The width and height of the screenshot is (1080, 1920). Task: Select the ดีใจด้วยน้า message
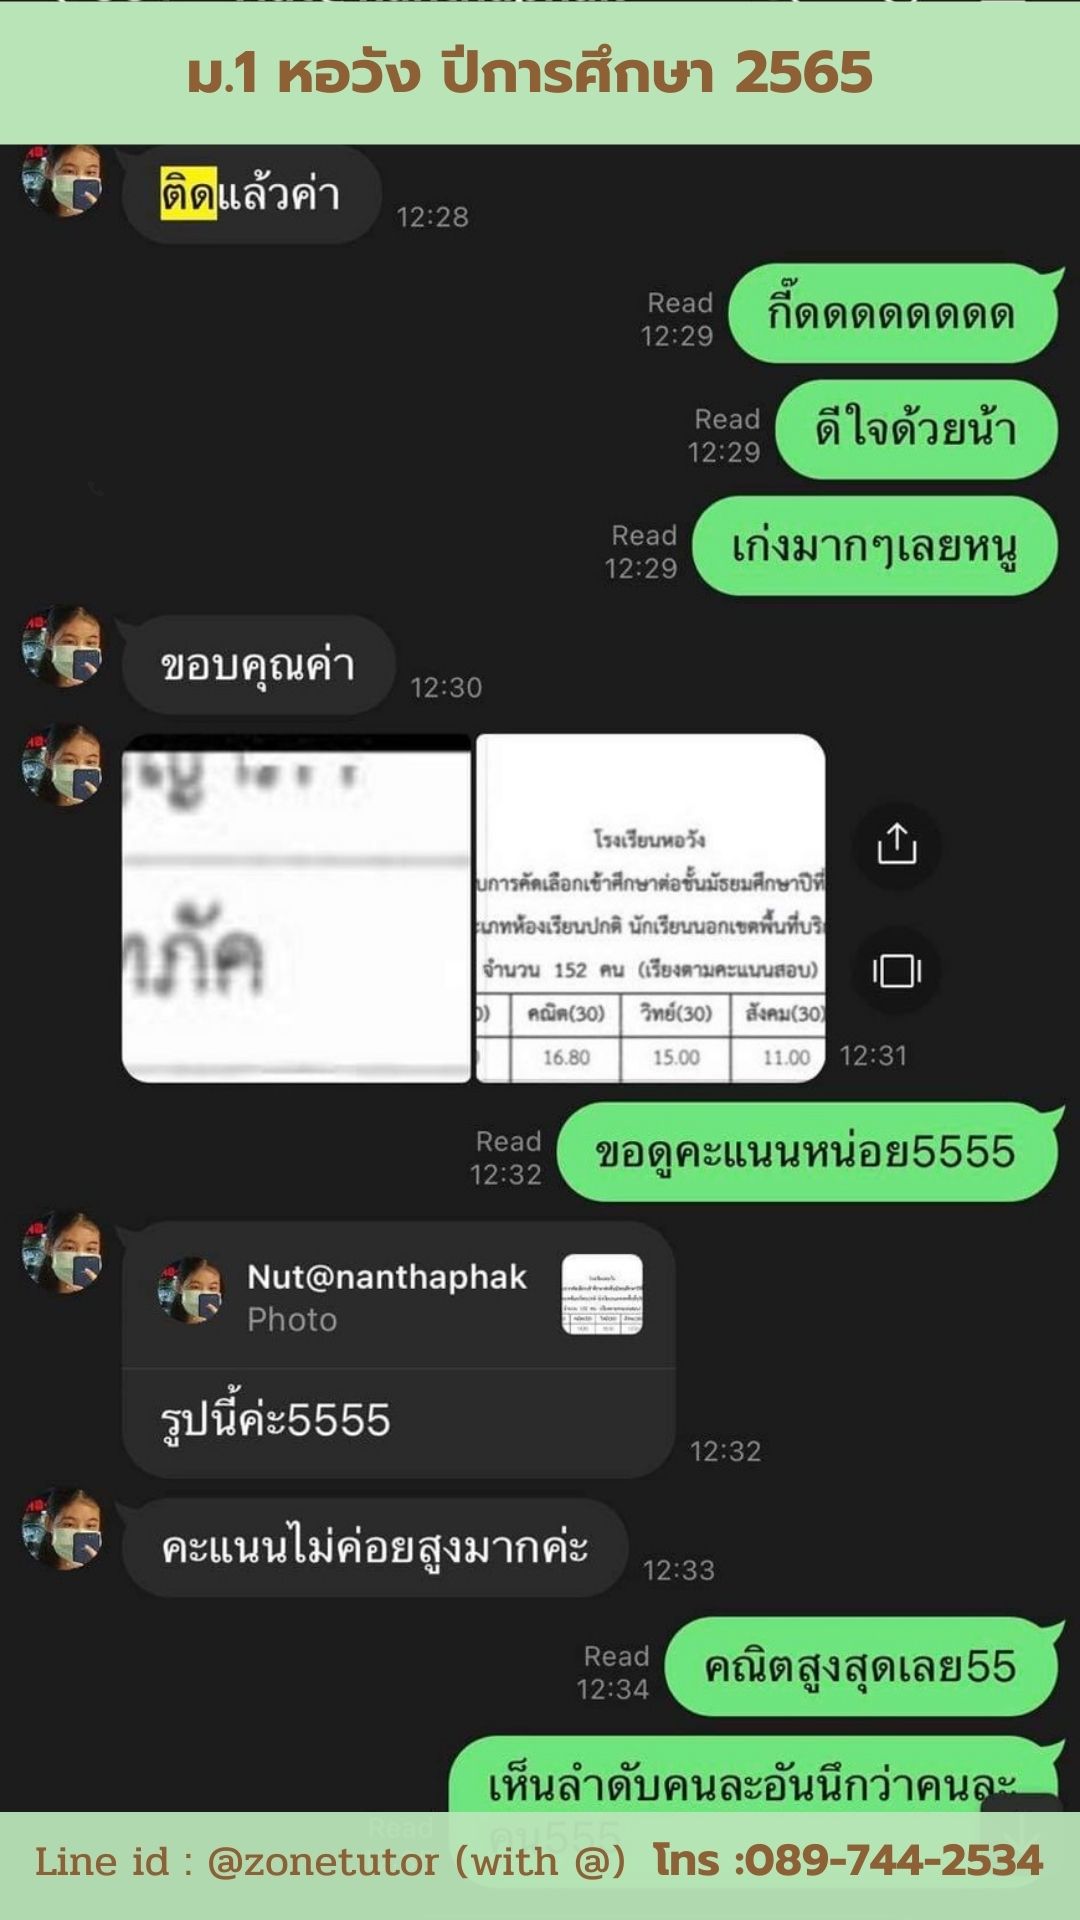click(x=916, y=429)
